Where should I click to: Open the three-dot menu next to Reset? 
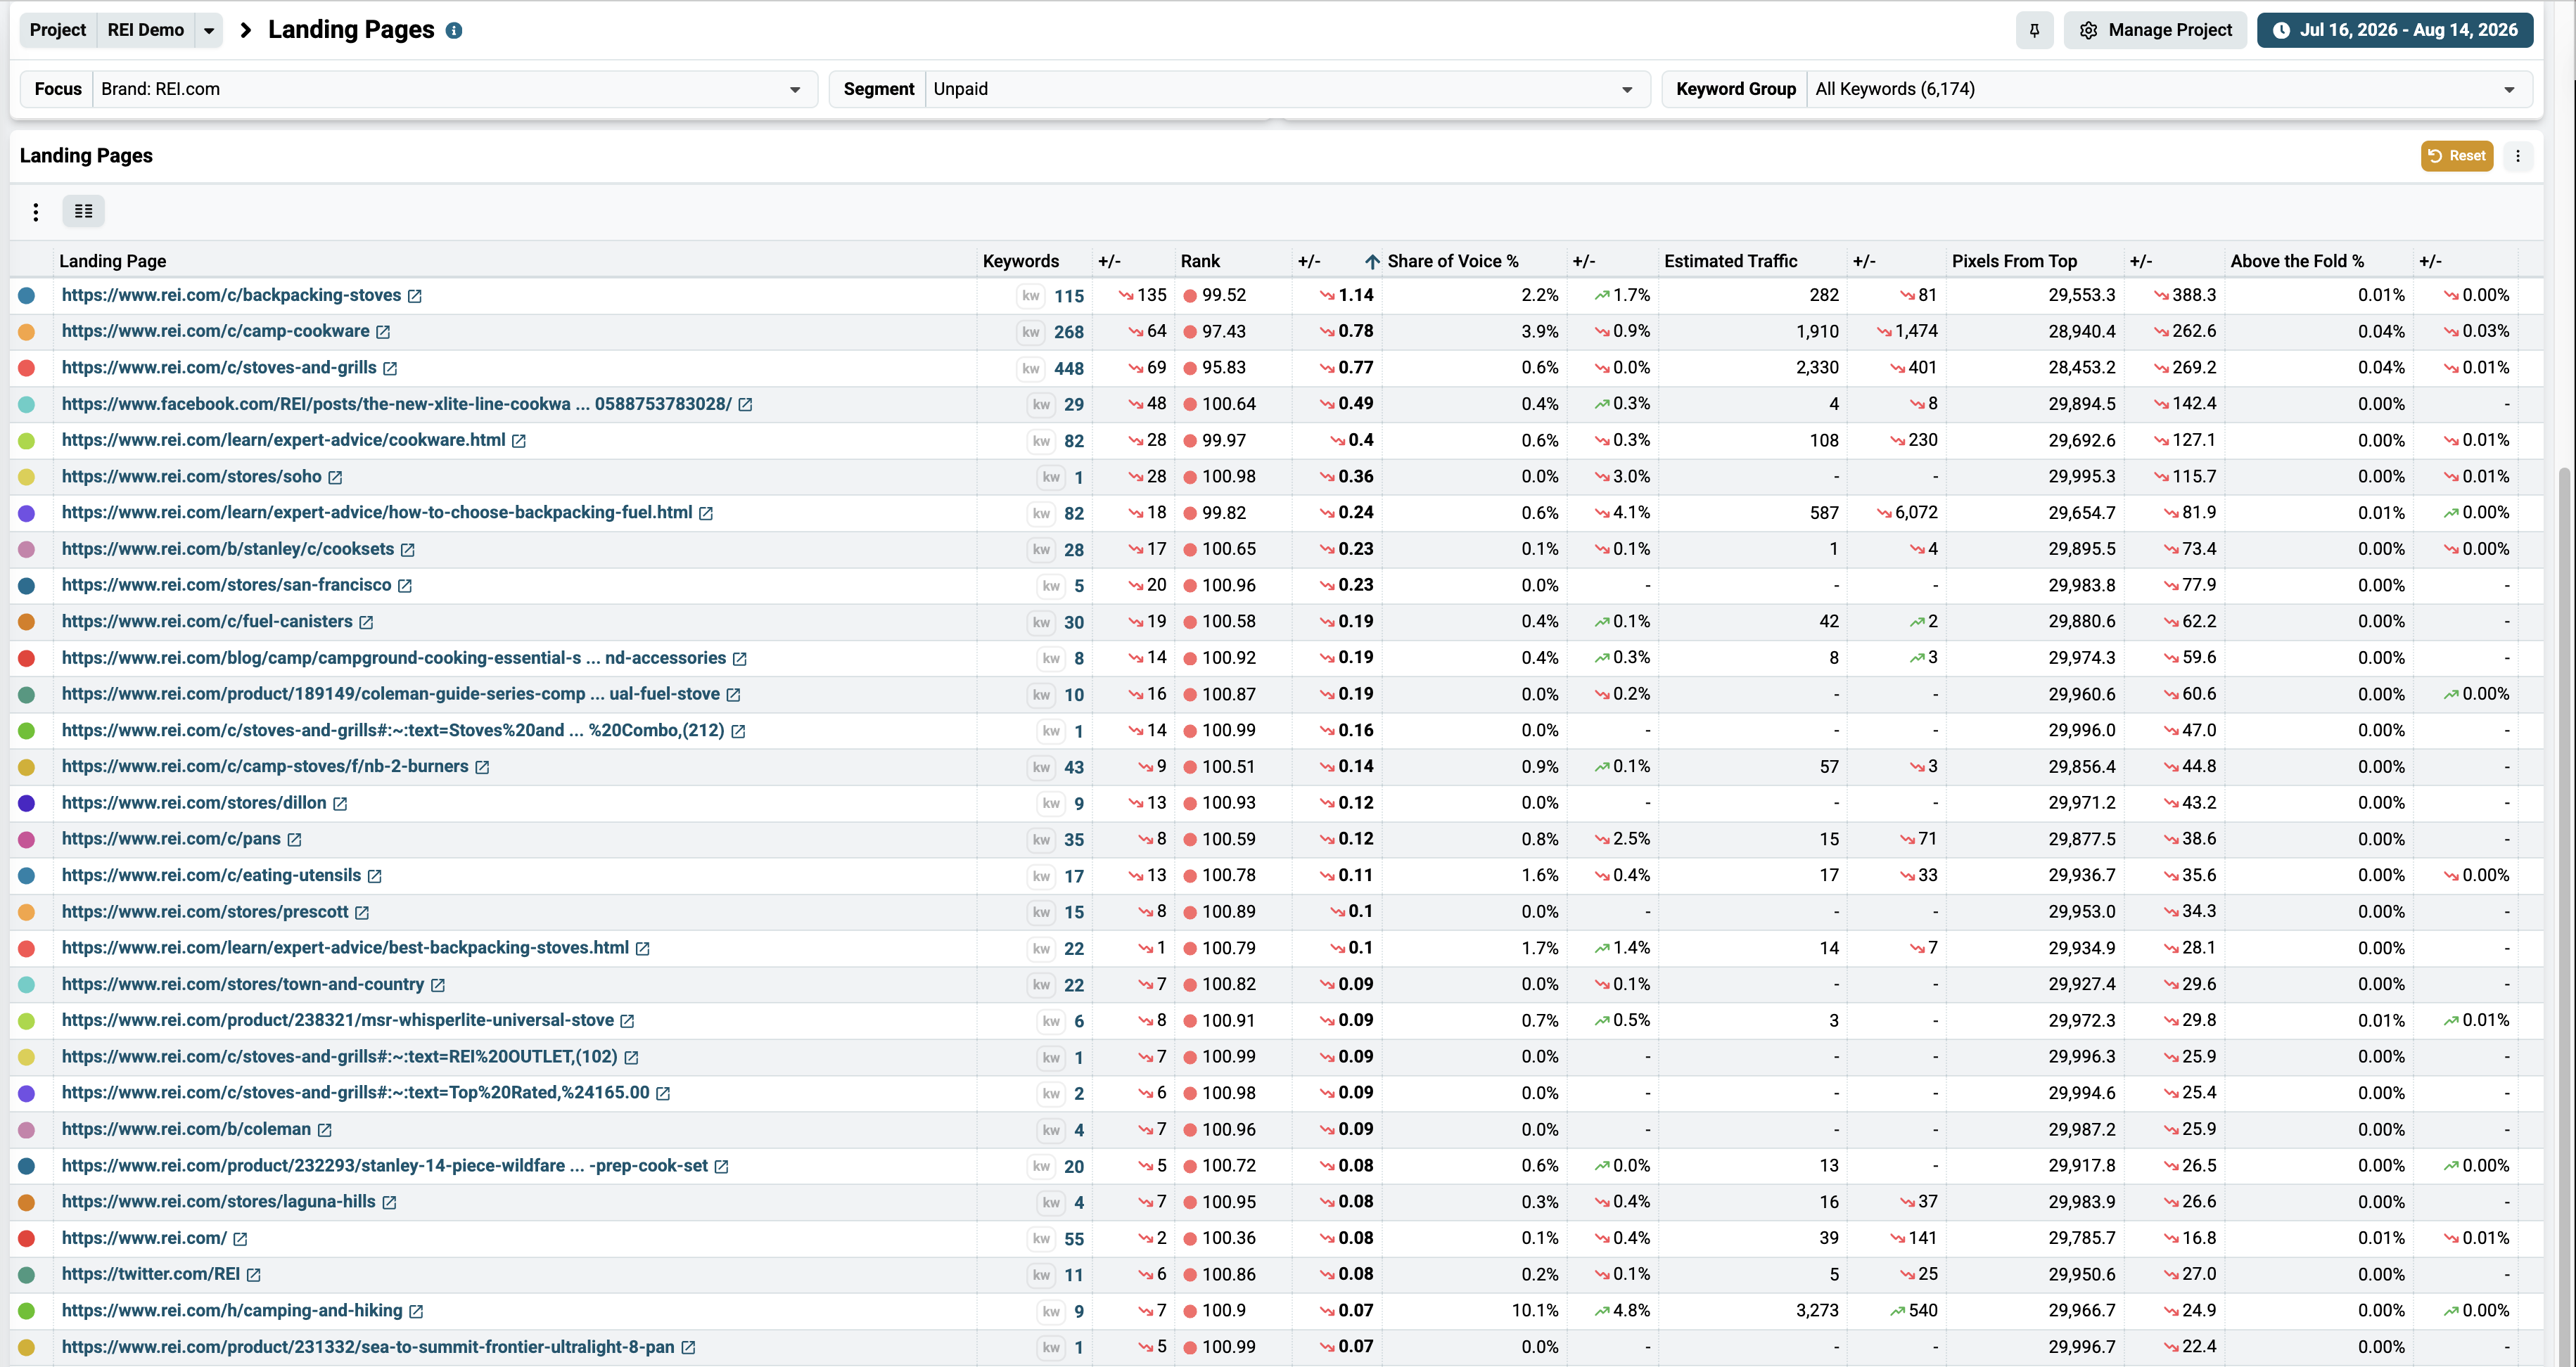pyautogui.click(x=2518, y=156)
